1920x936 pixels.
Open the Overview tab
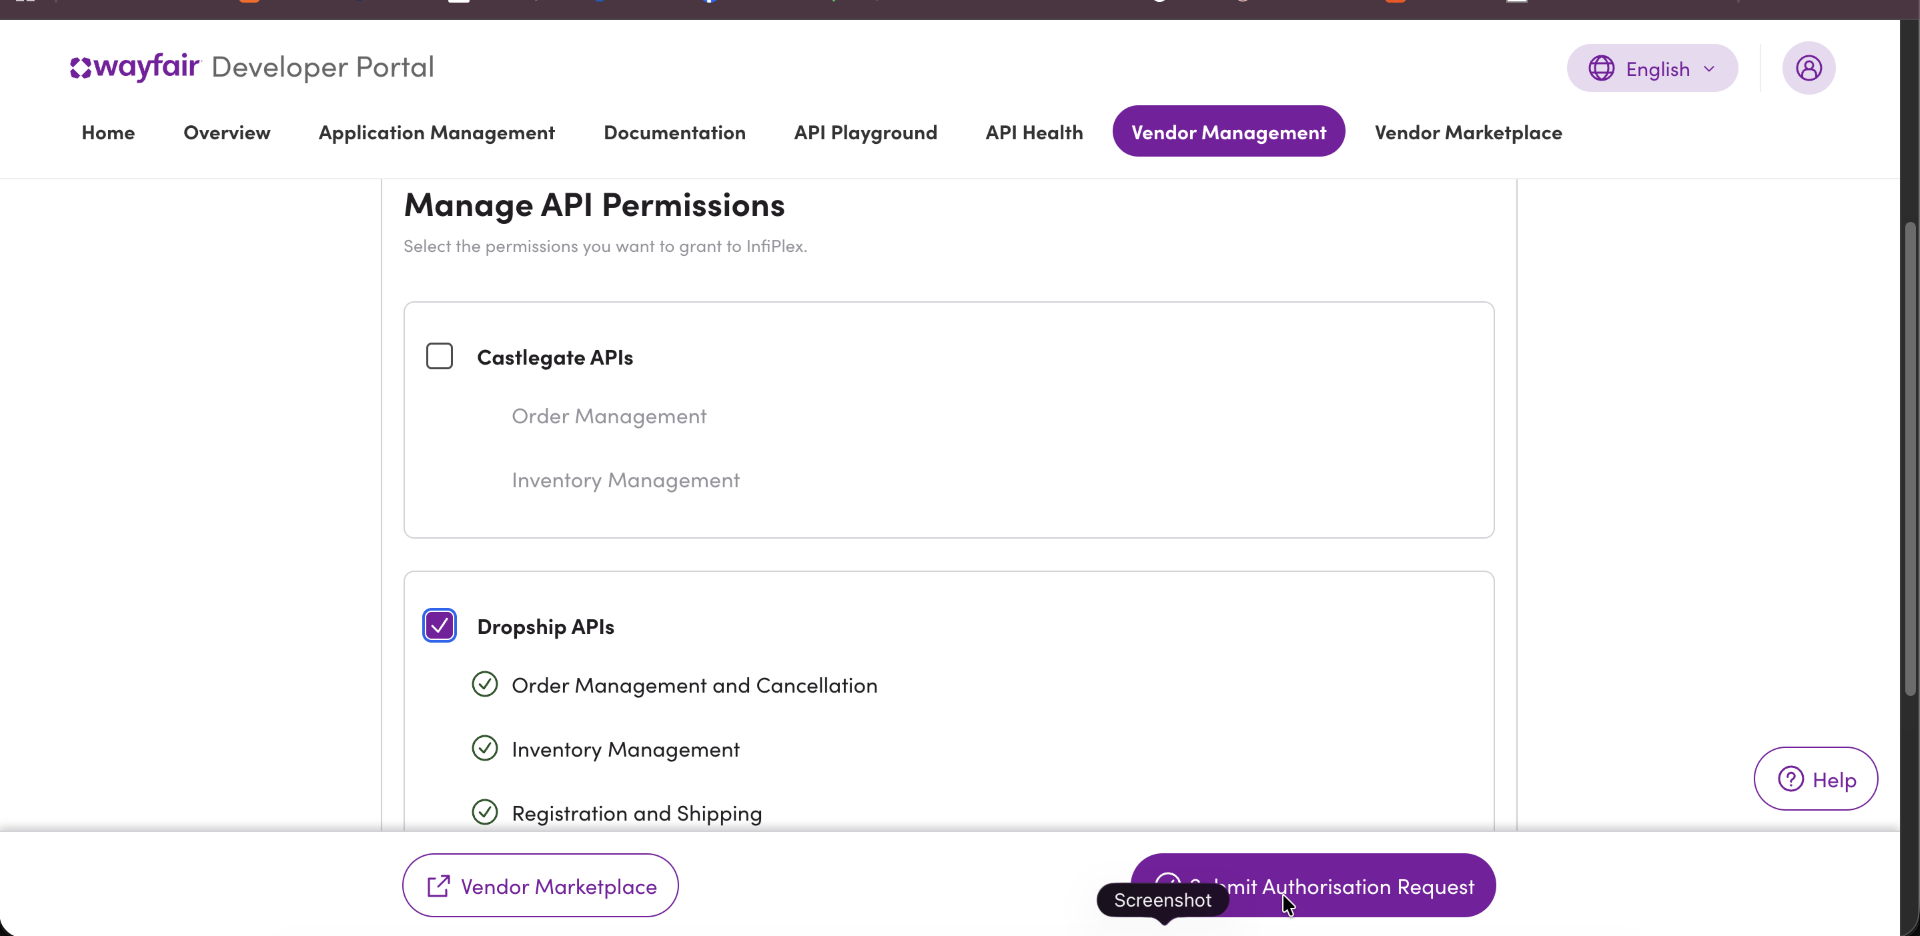coord(227,132)
